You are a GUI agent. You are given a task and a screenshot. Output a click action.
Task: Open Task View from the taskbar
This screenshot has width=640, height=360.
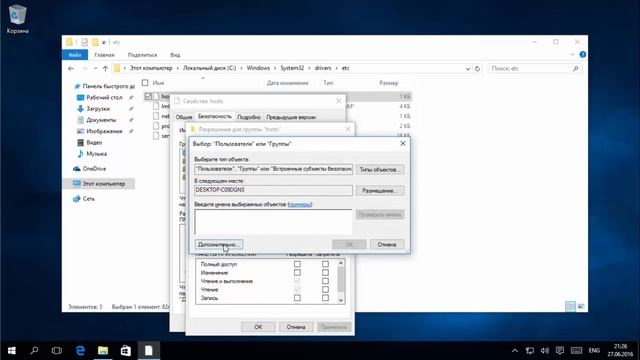coord(57,351)
